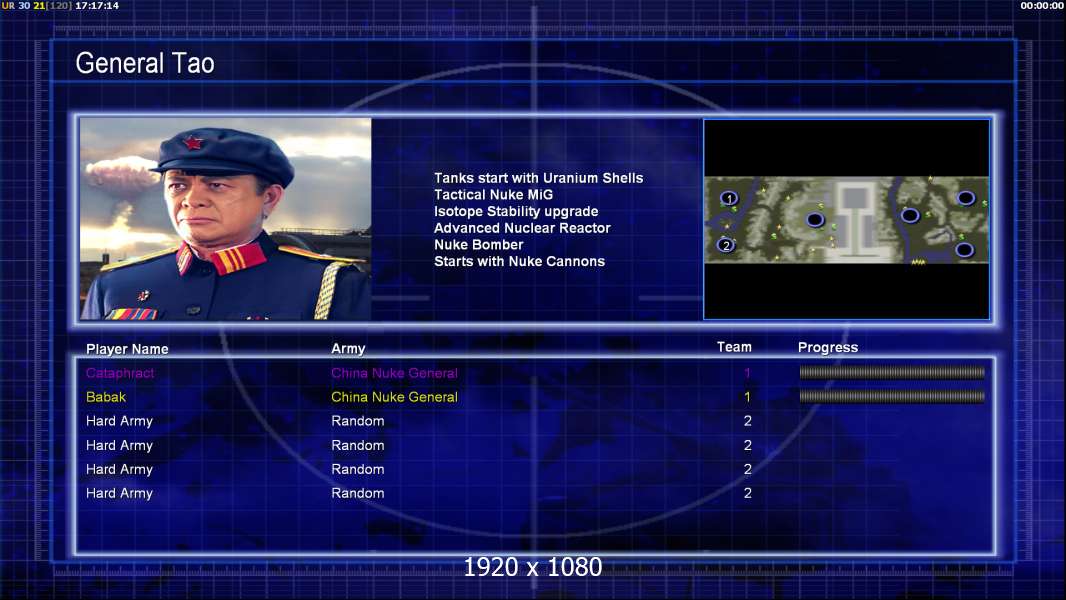Viewport: 1066px width, 600px height.
Task: Click the 'Team' column header
Action: 734,347
